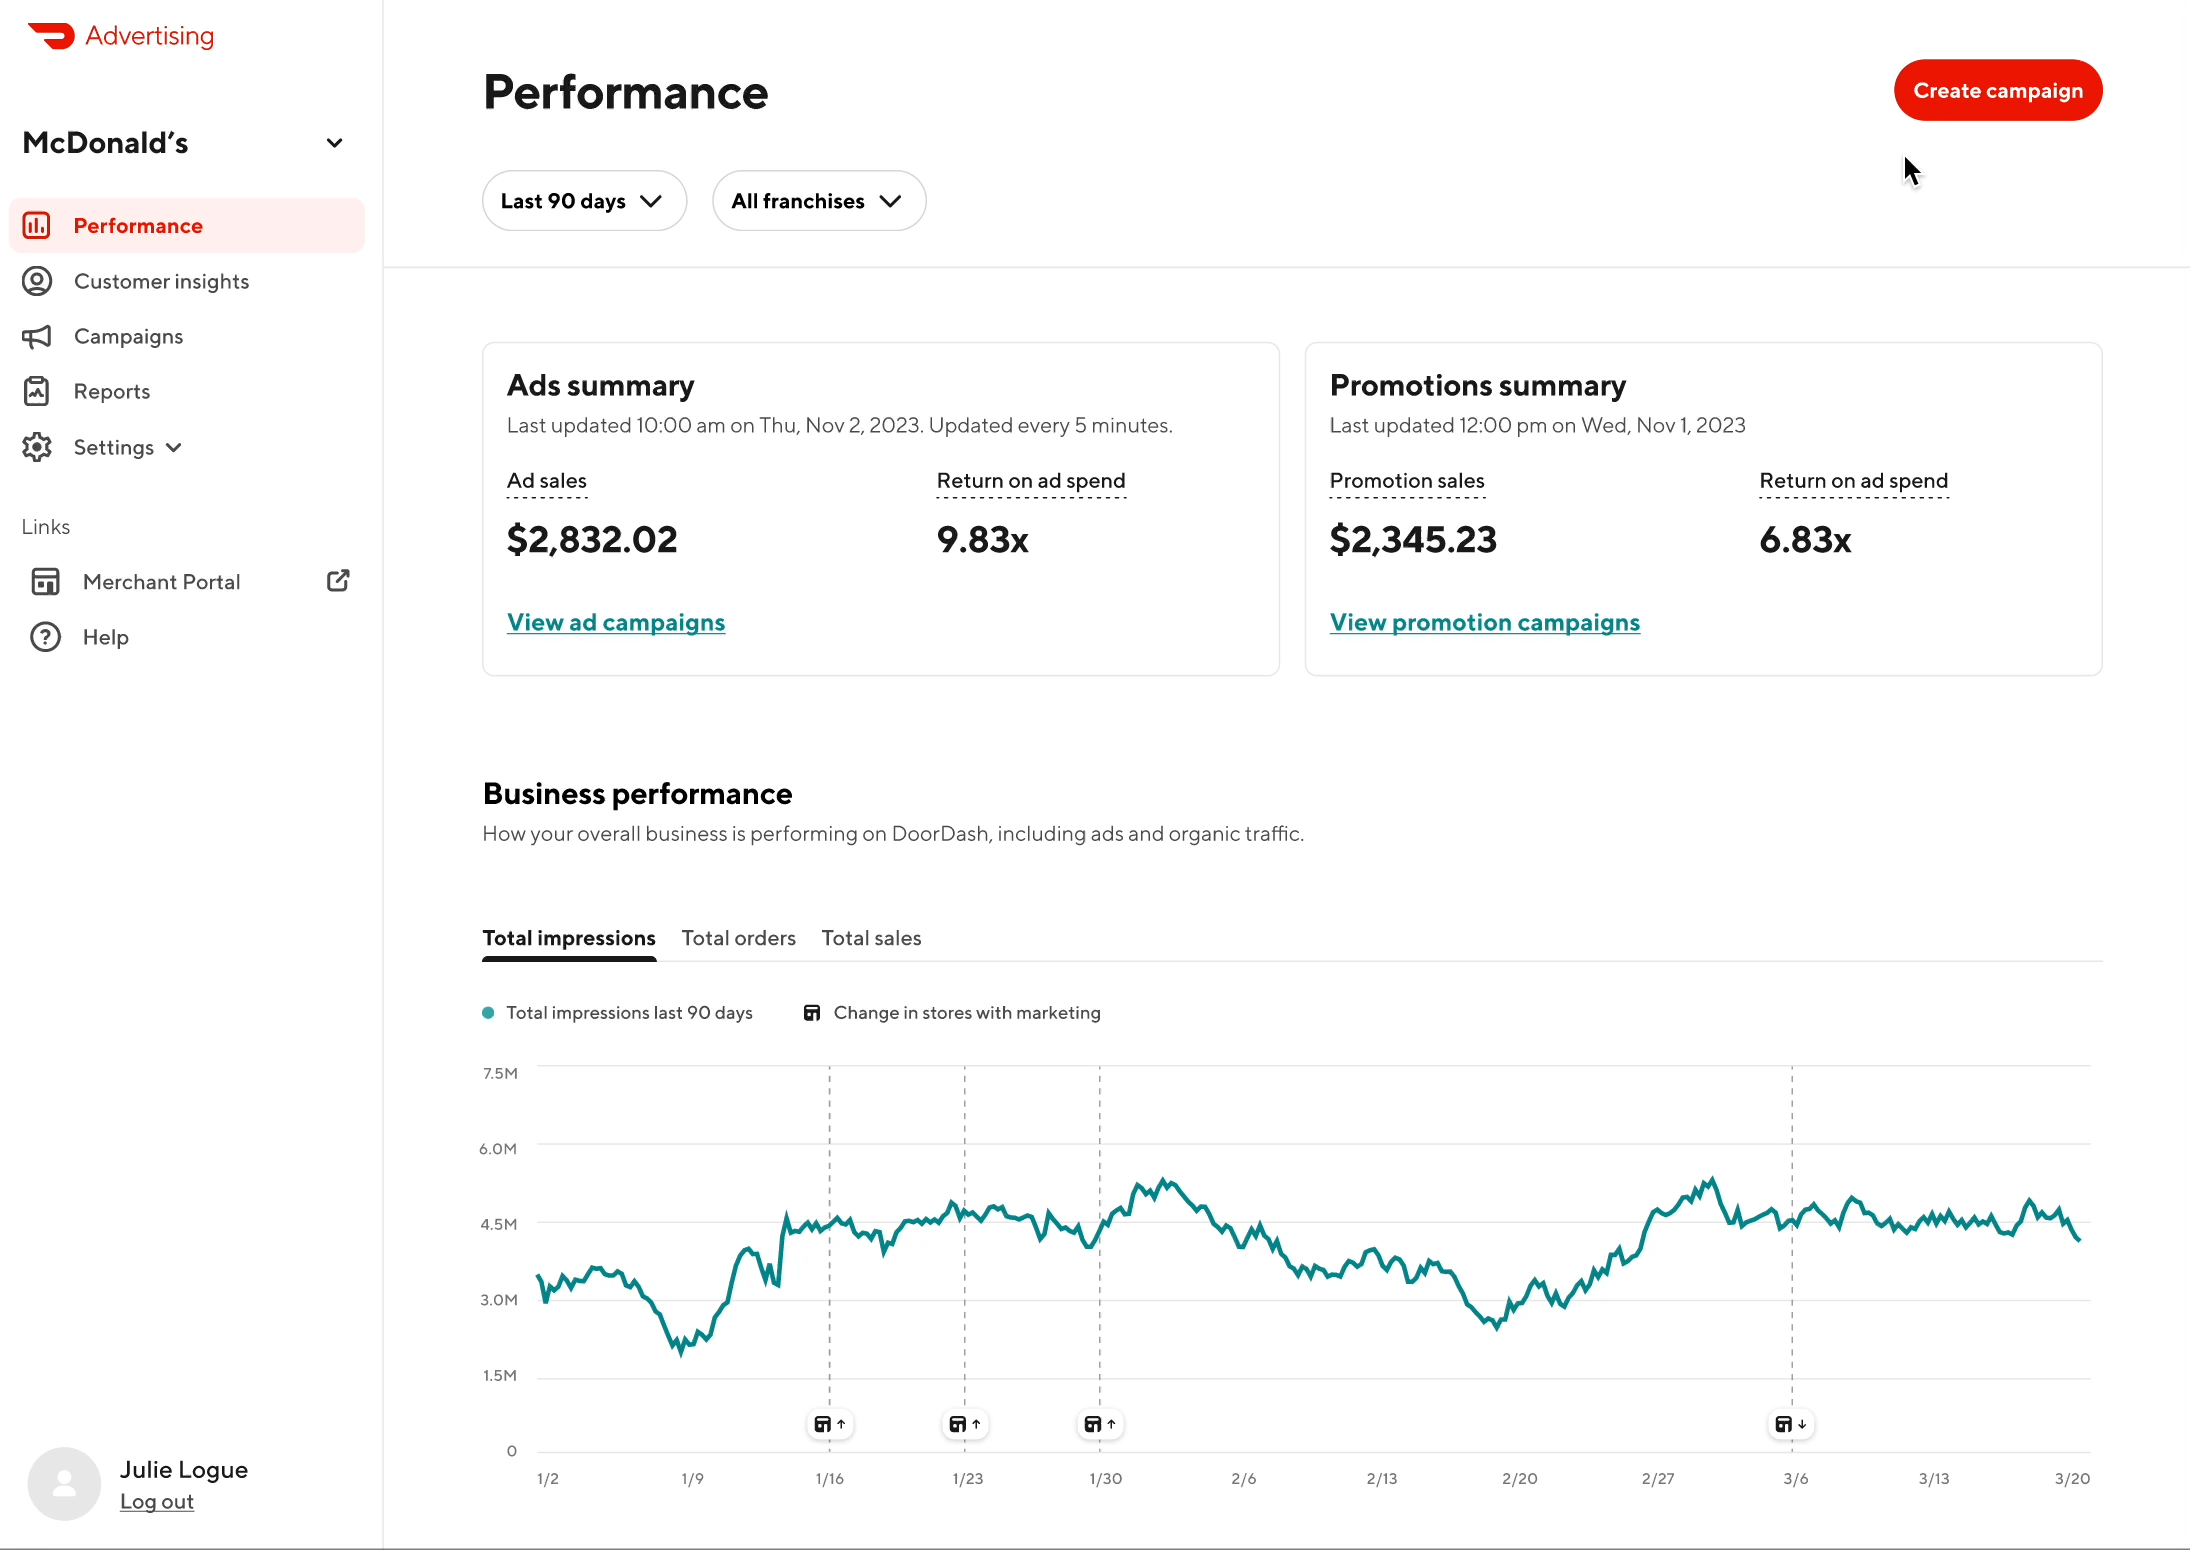
Task: Open the Last 90 days dropdown
Action: (x=584, y=201)
